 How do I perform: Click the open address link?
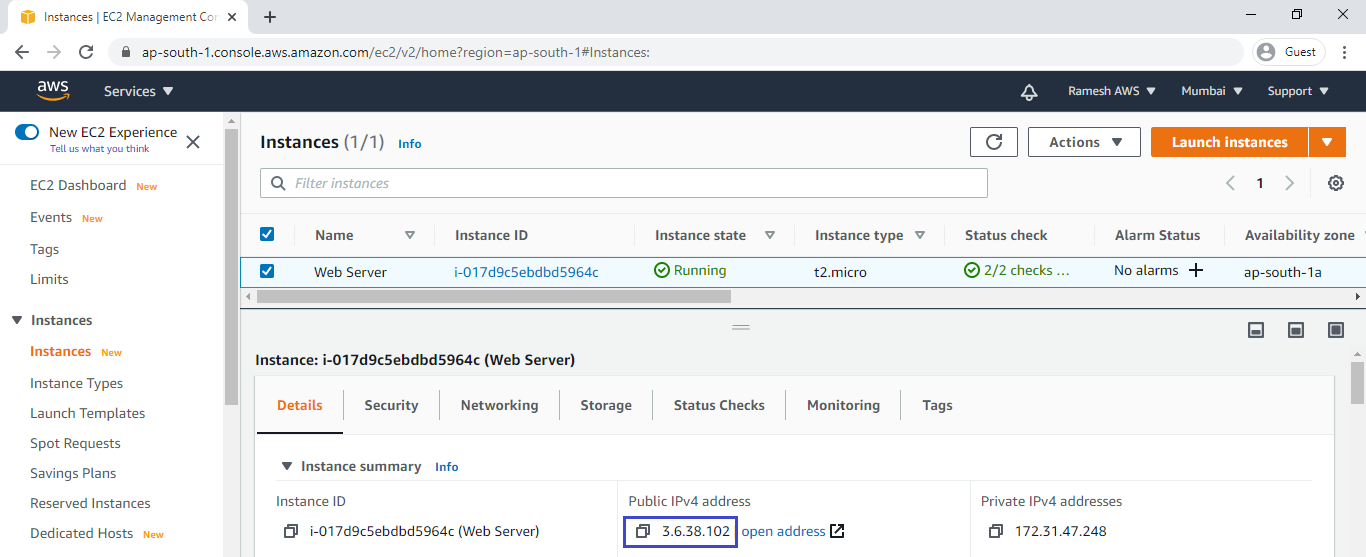[x=783, y=531]
